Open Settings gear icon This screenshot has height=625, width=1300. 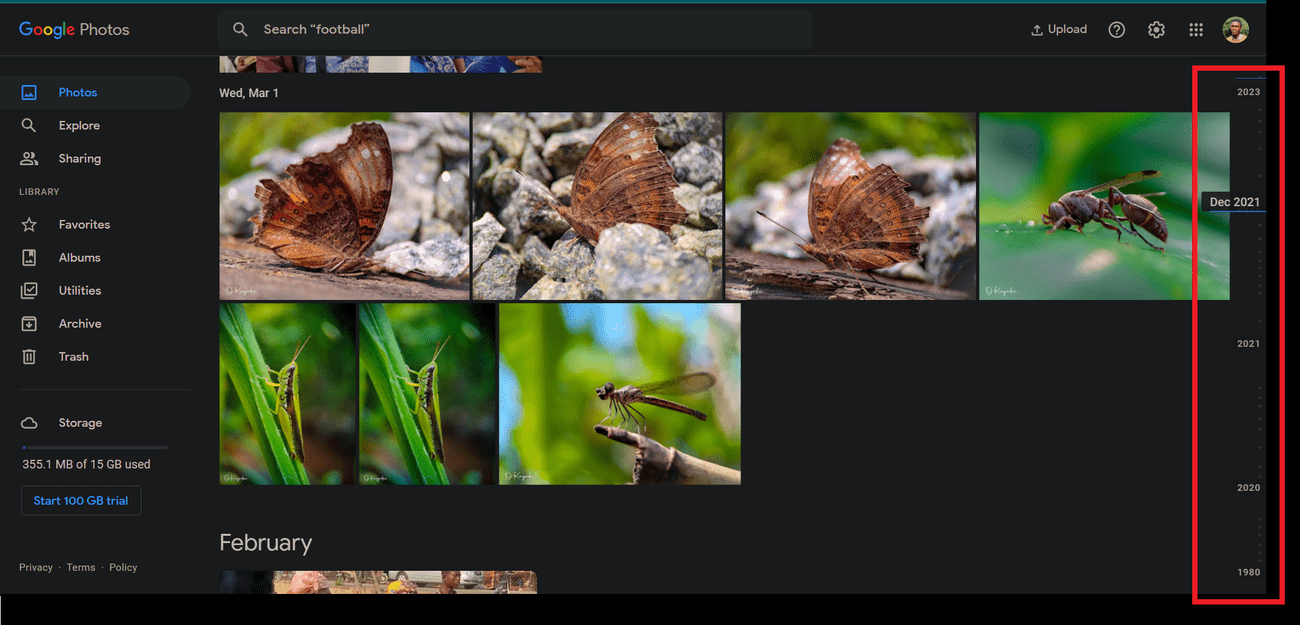[1156, 30]
